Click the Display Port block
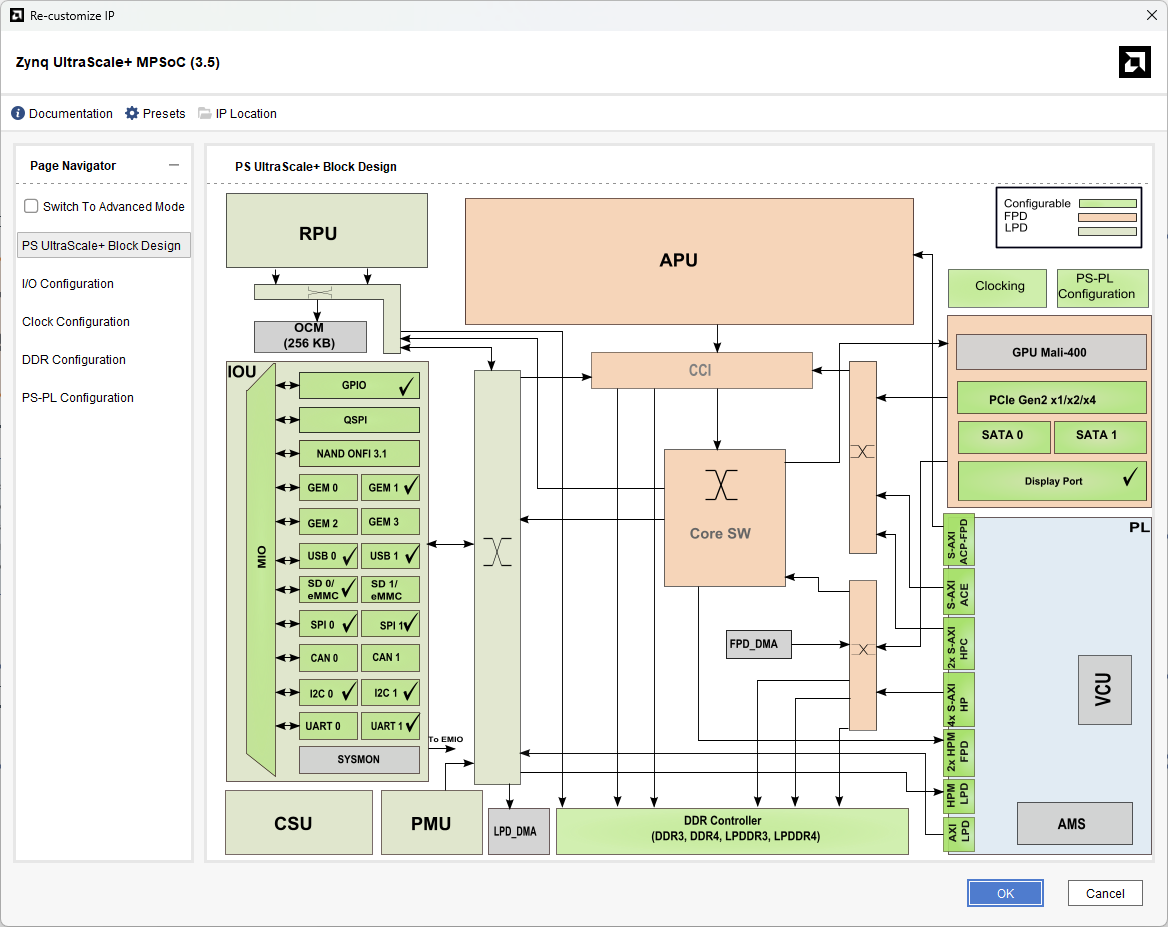Screen dimensions: 1168x927 click(x=1052, y=481)
